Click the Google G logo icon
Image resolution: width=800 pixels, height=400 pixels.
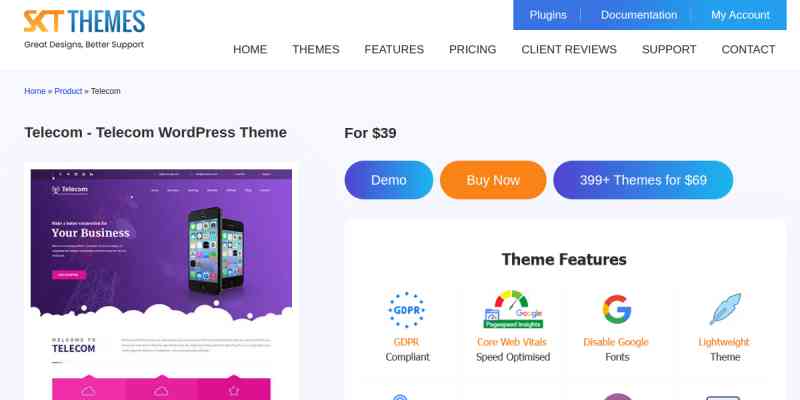(616, 309)
